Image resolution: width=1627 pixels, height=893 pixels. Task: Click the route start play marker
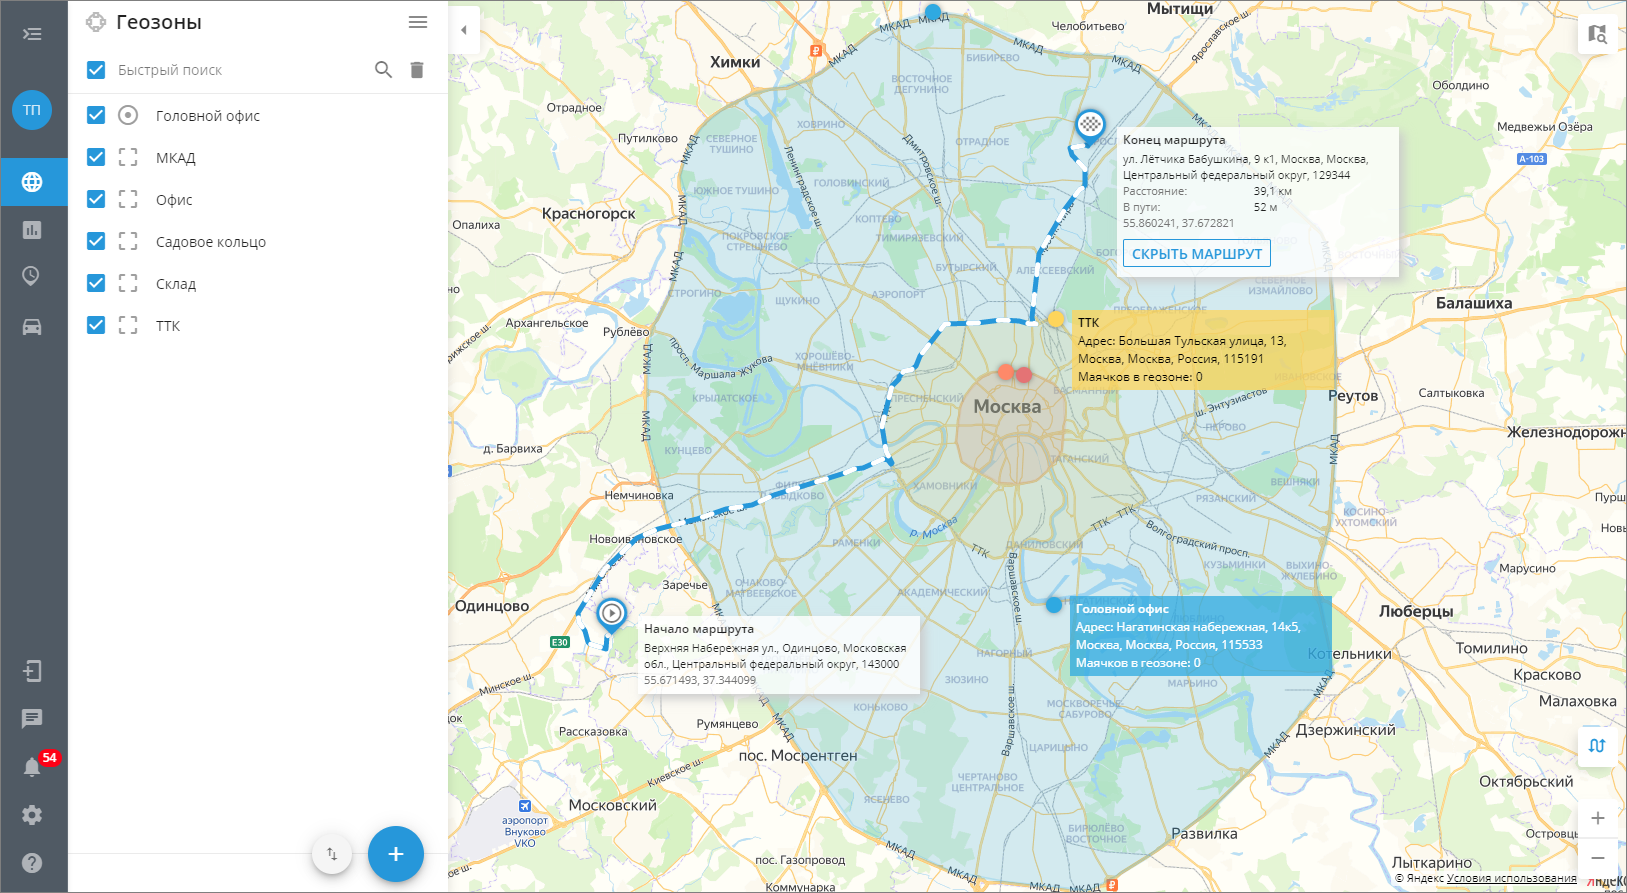pyautogui.click(x=611, y=614)
